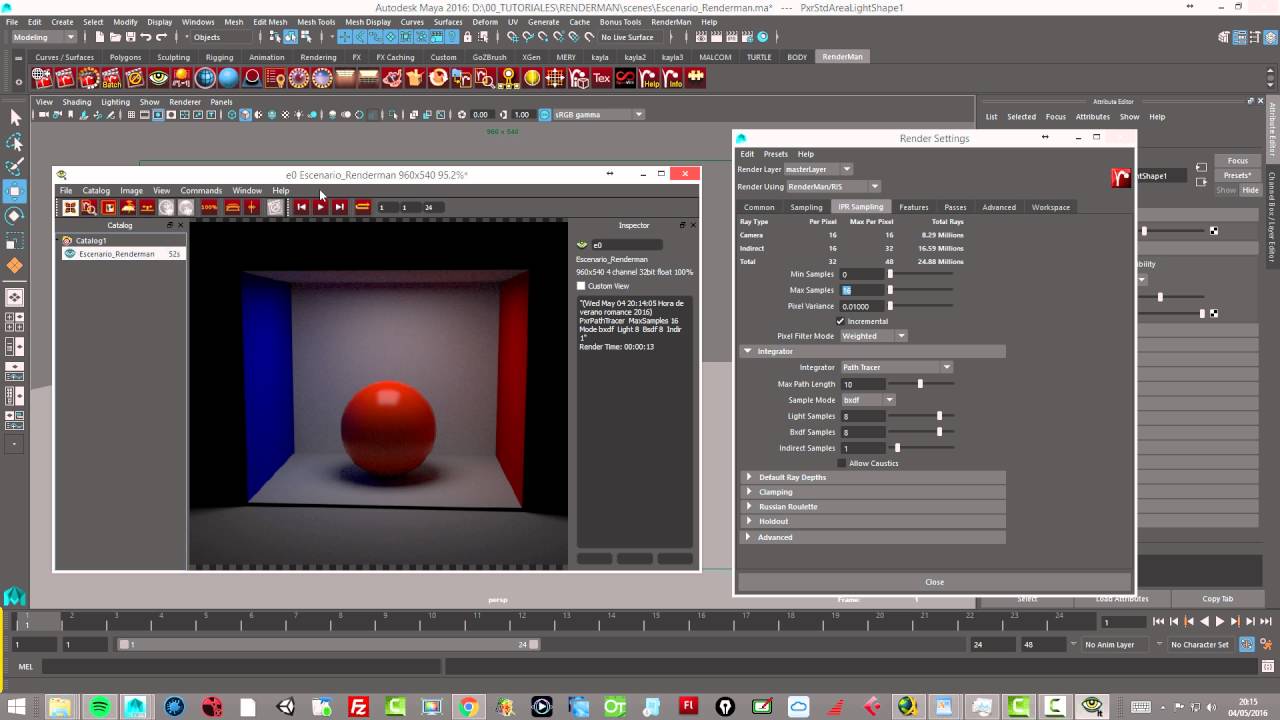Toggle the Incremental checkbox
The image size is (1280, 720).
click(840, 321)
